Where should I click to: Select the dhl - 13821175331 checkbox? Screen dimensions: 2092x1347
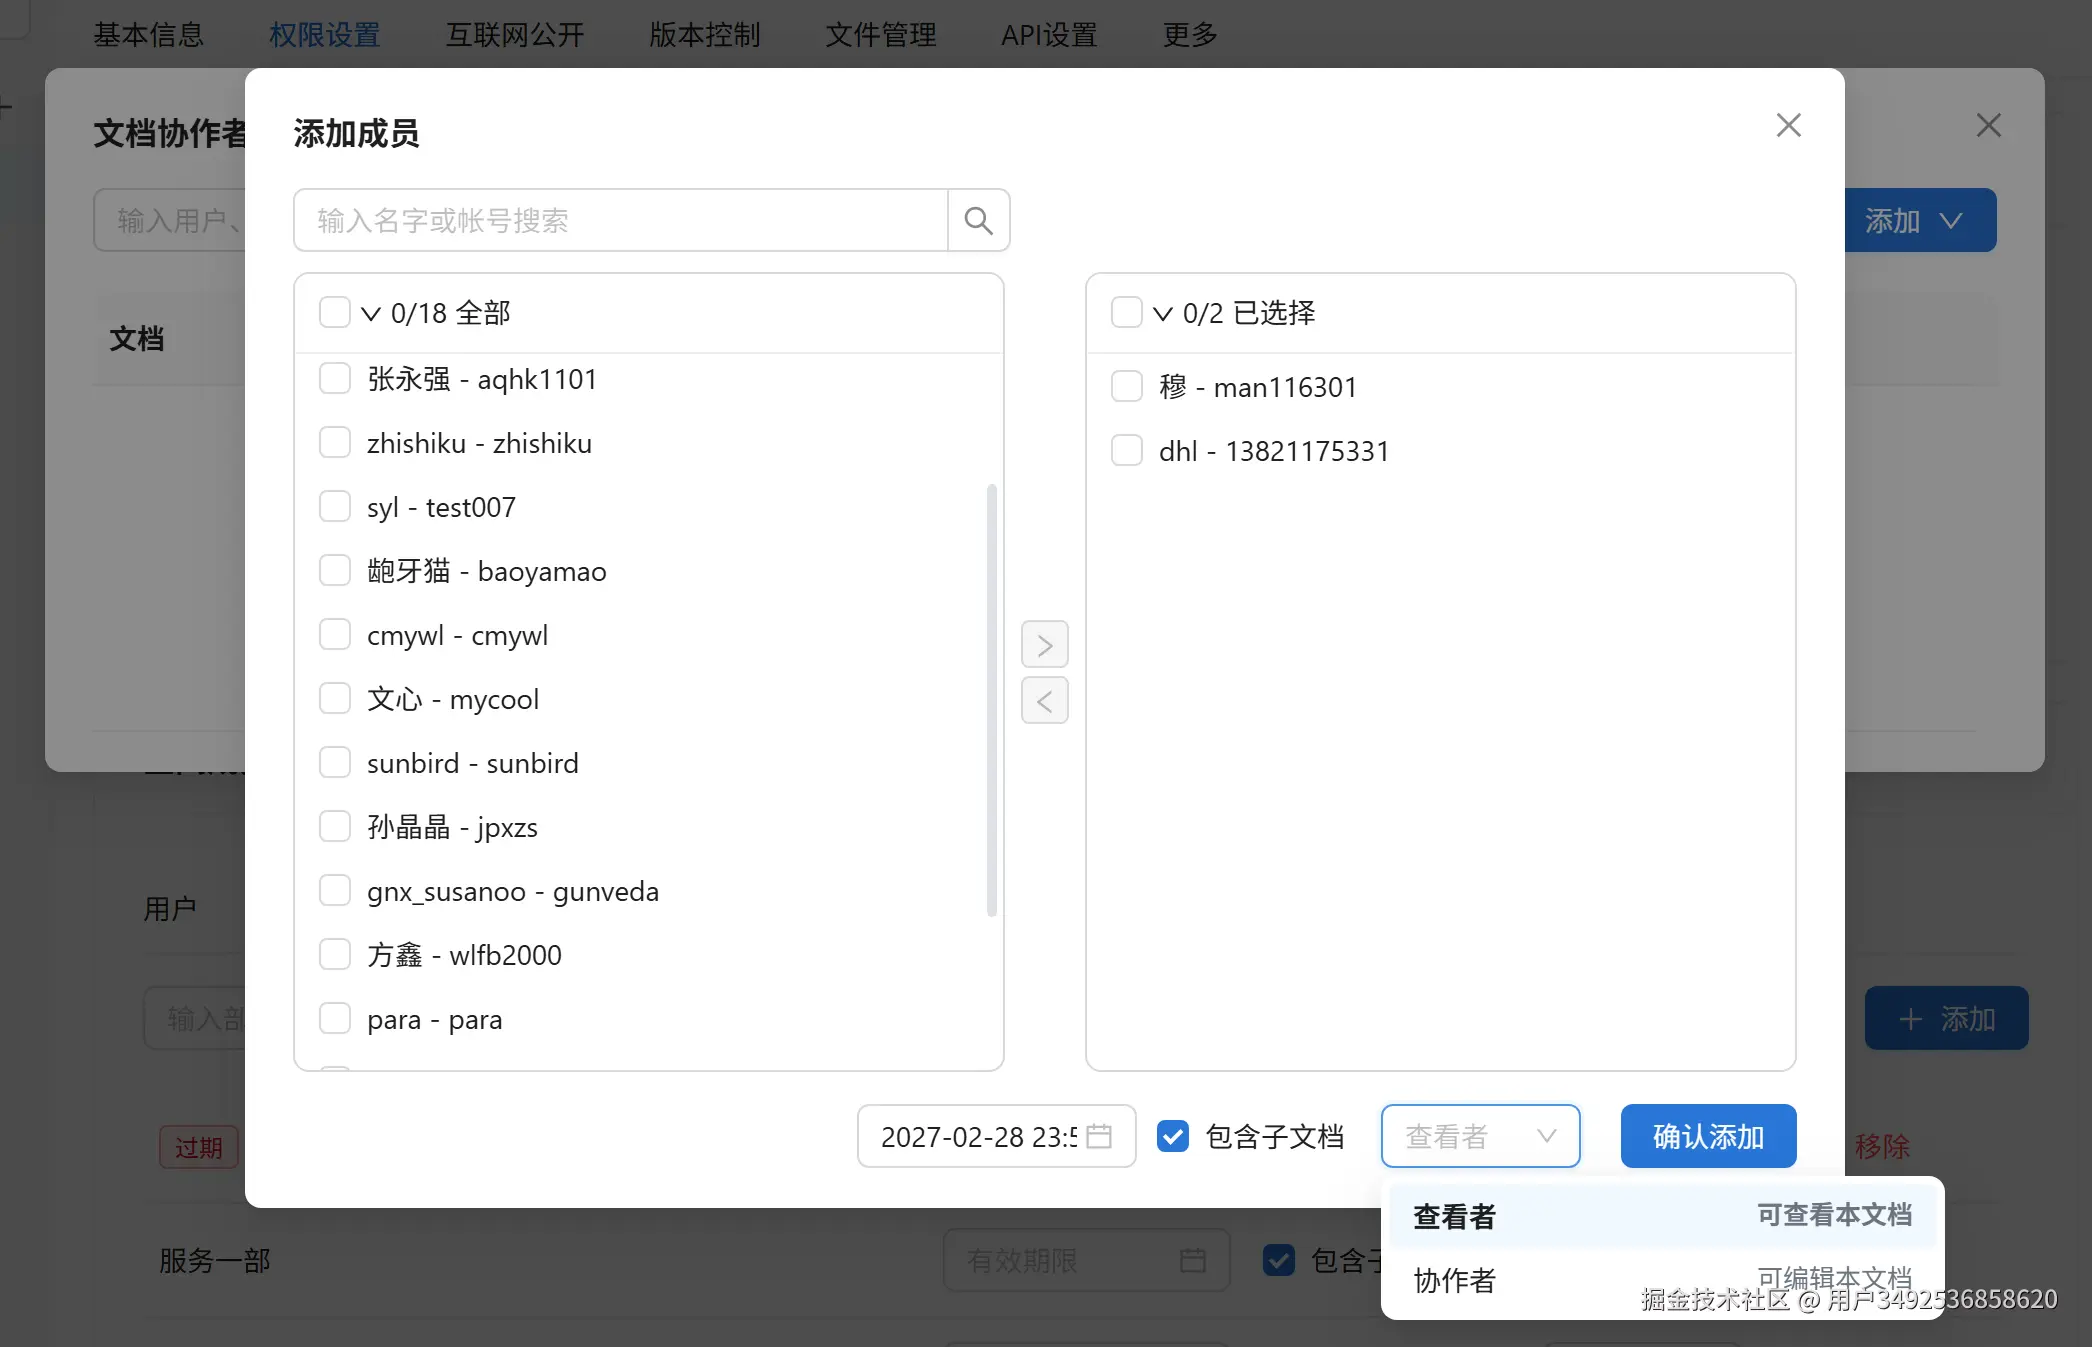(1127, 451)
